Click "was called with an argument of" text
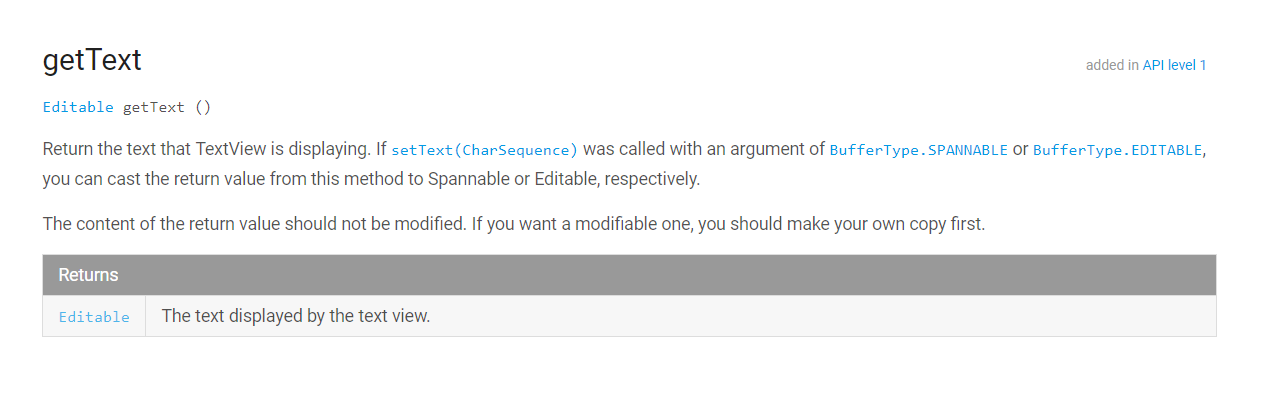 [704, 149]
